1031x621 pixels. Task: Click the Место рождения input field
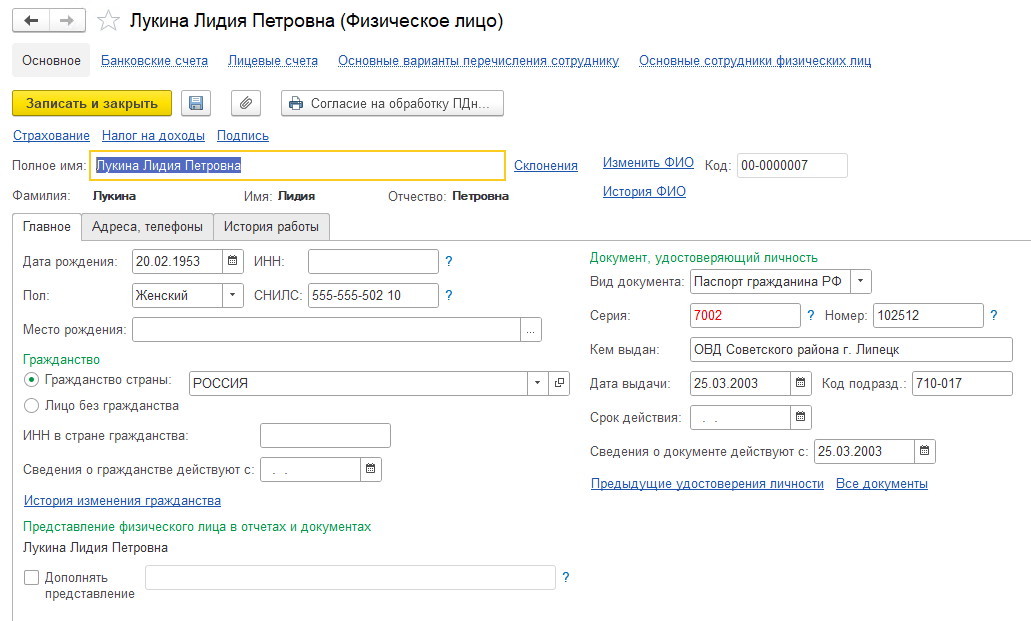pyautogui.click(x=327, y=330)
